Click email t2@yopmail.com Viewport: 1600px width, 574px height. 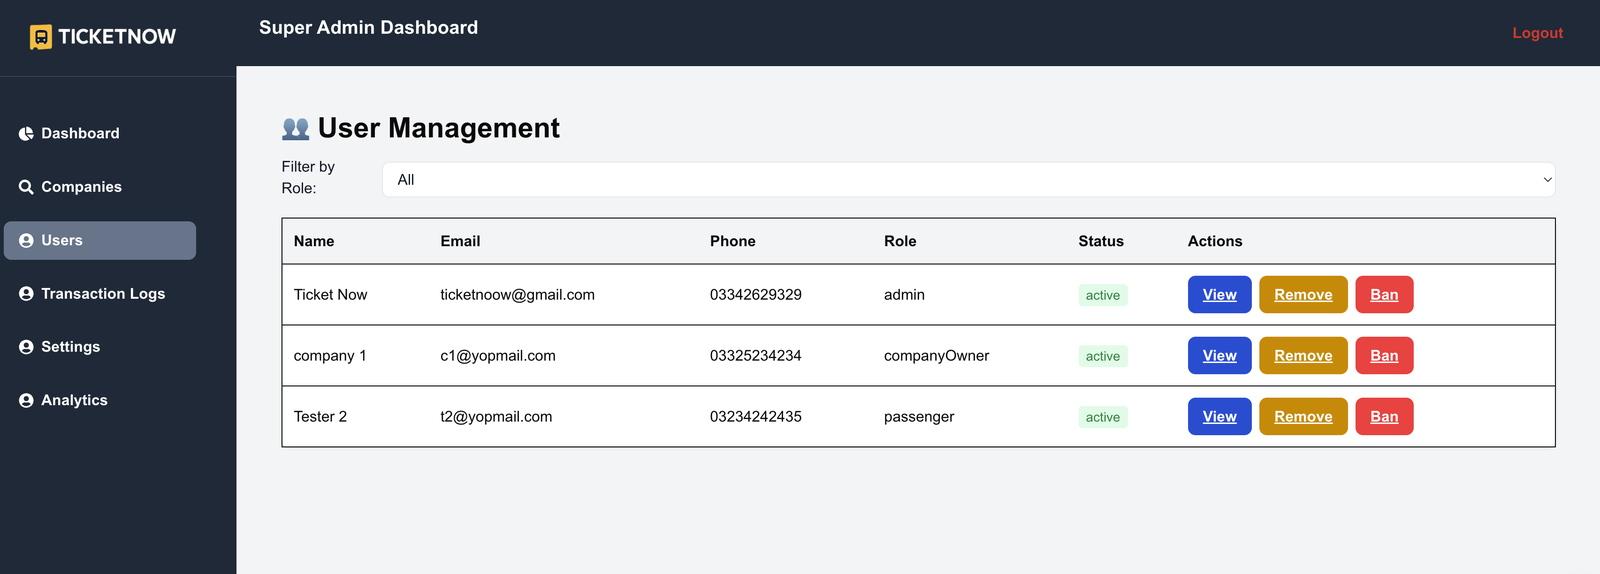point(496,417)
